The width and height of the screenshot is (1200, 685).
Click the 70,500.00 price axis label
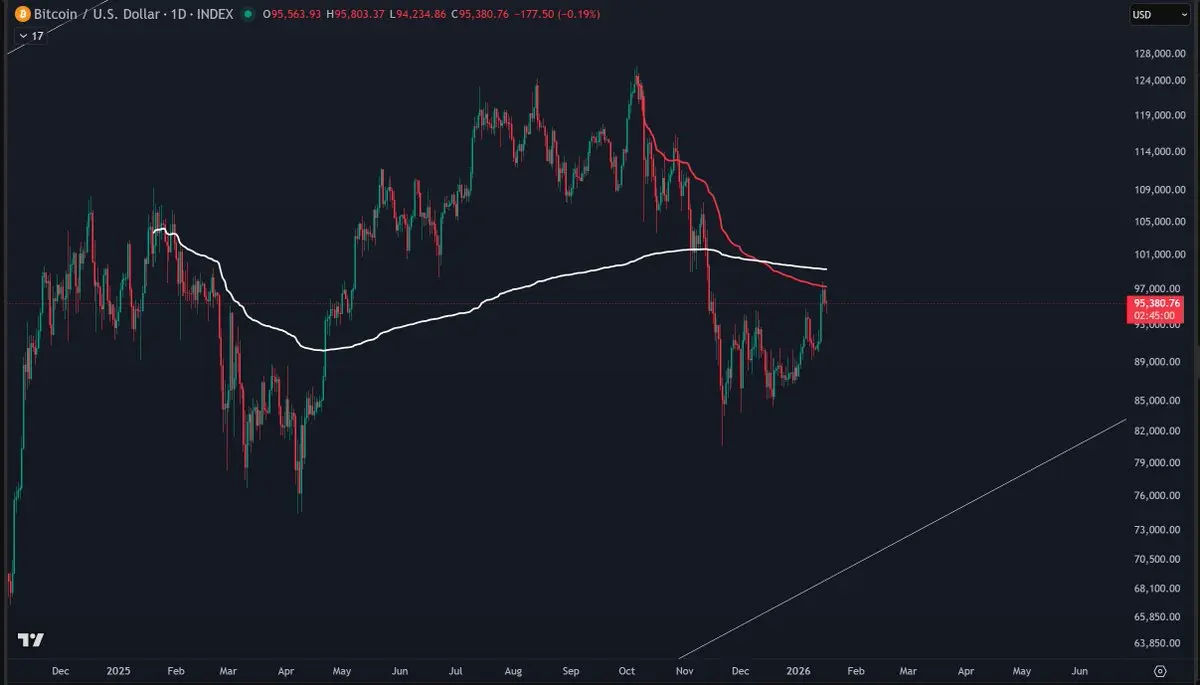1158,560
